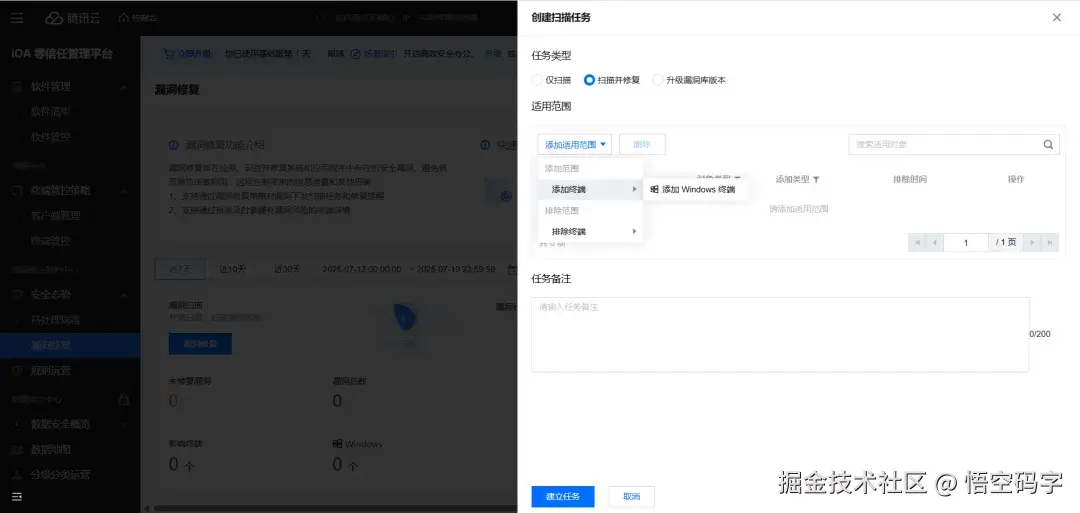Open 待处理预警 in the sidebar
Screen dimensions: 1080x513
tap(55, 320)
